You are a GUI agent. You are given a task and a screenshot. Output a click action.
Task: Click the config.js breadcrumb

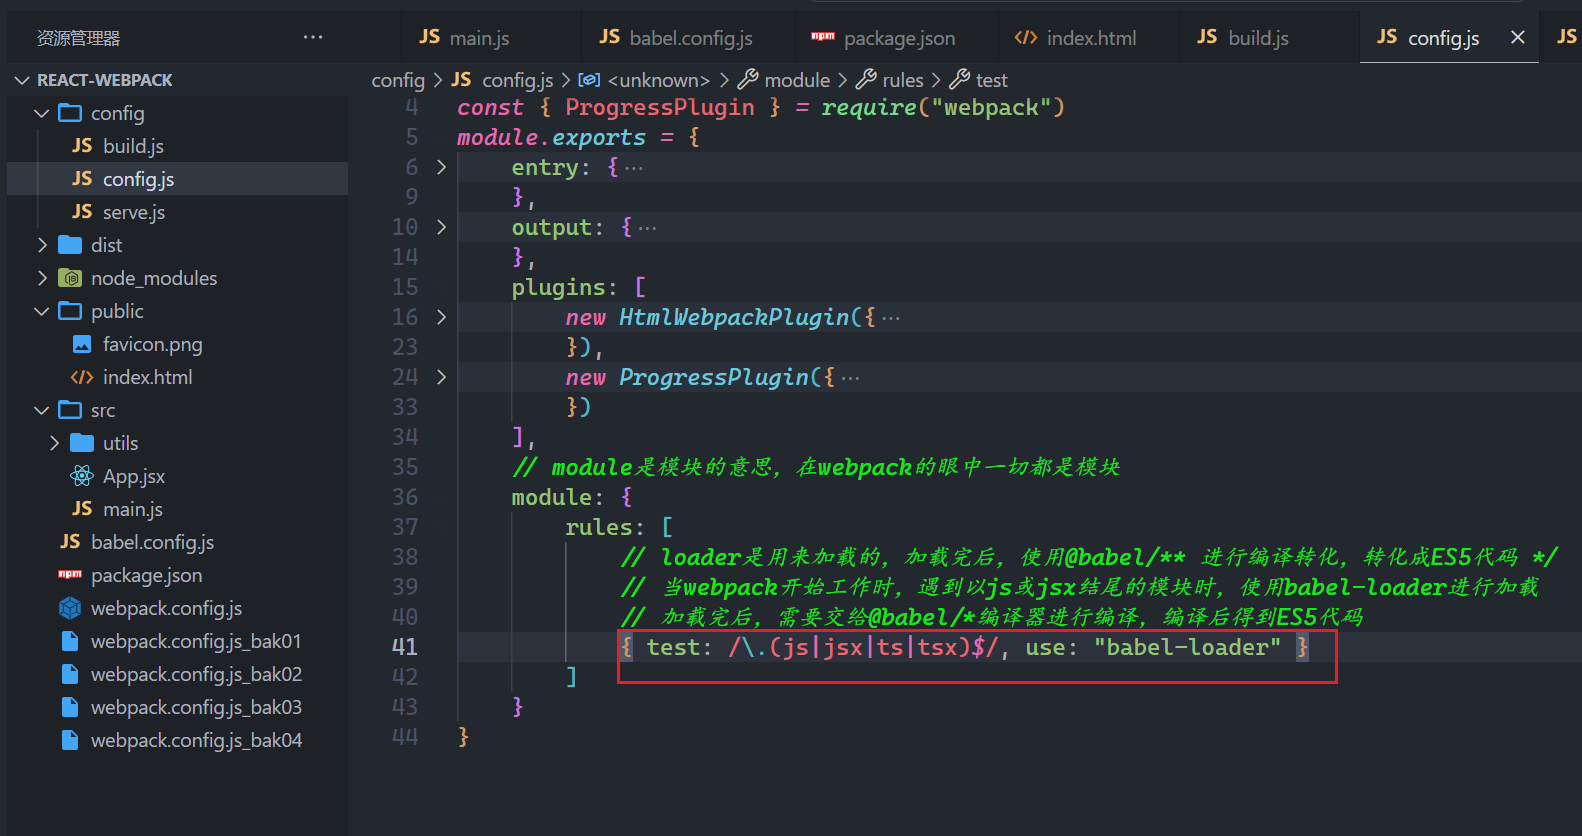click(x=502, y=80)
